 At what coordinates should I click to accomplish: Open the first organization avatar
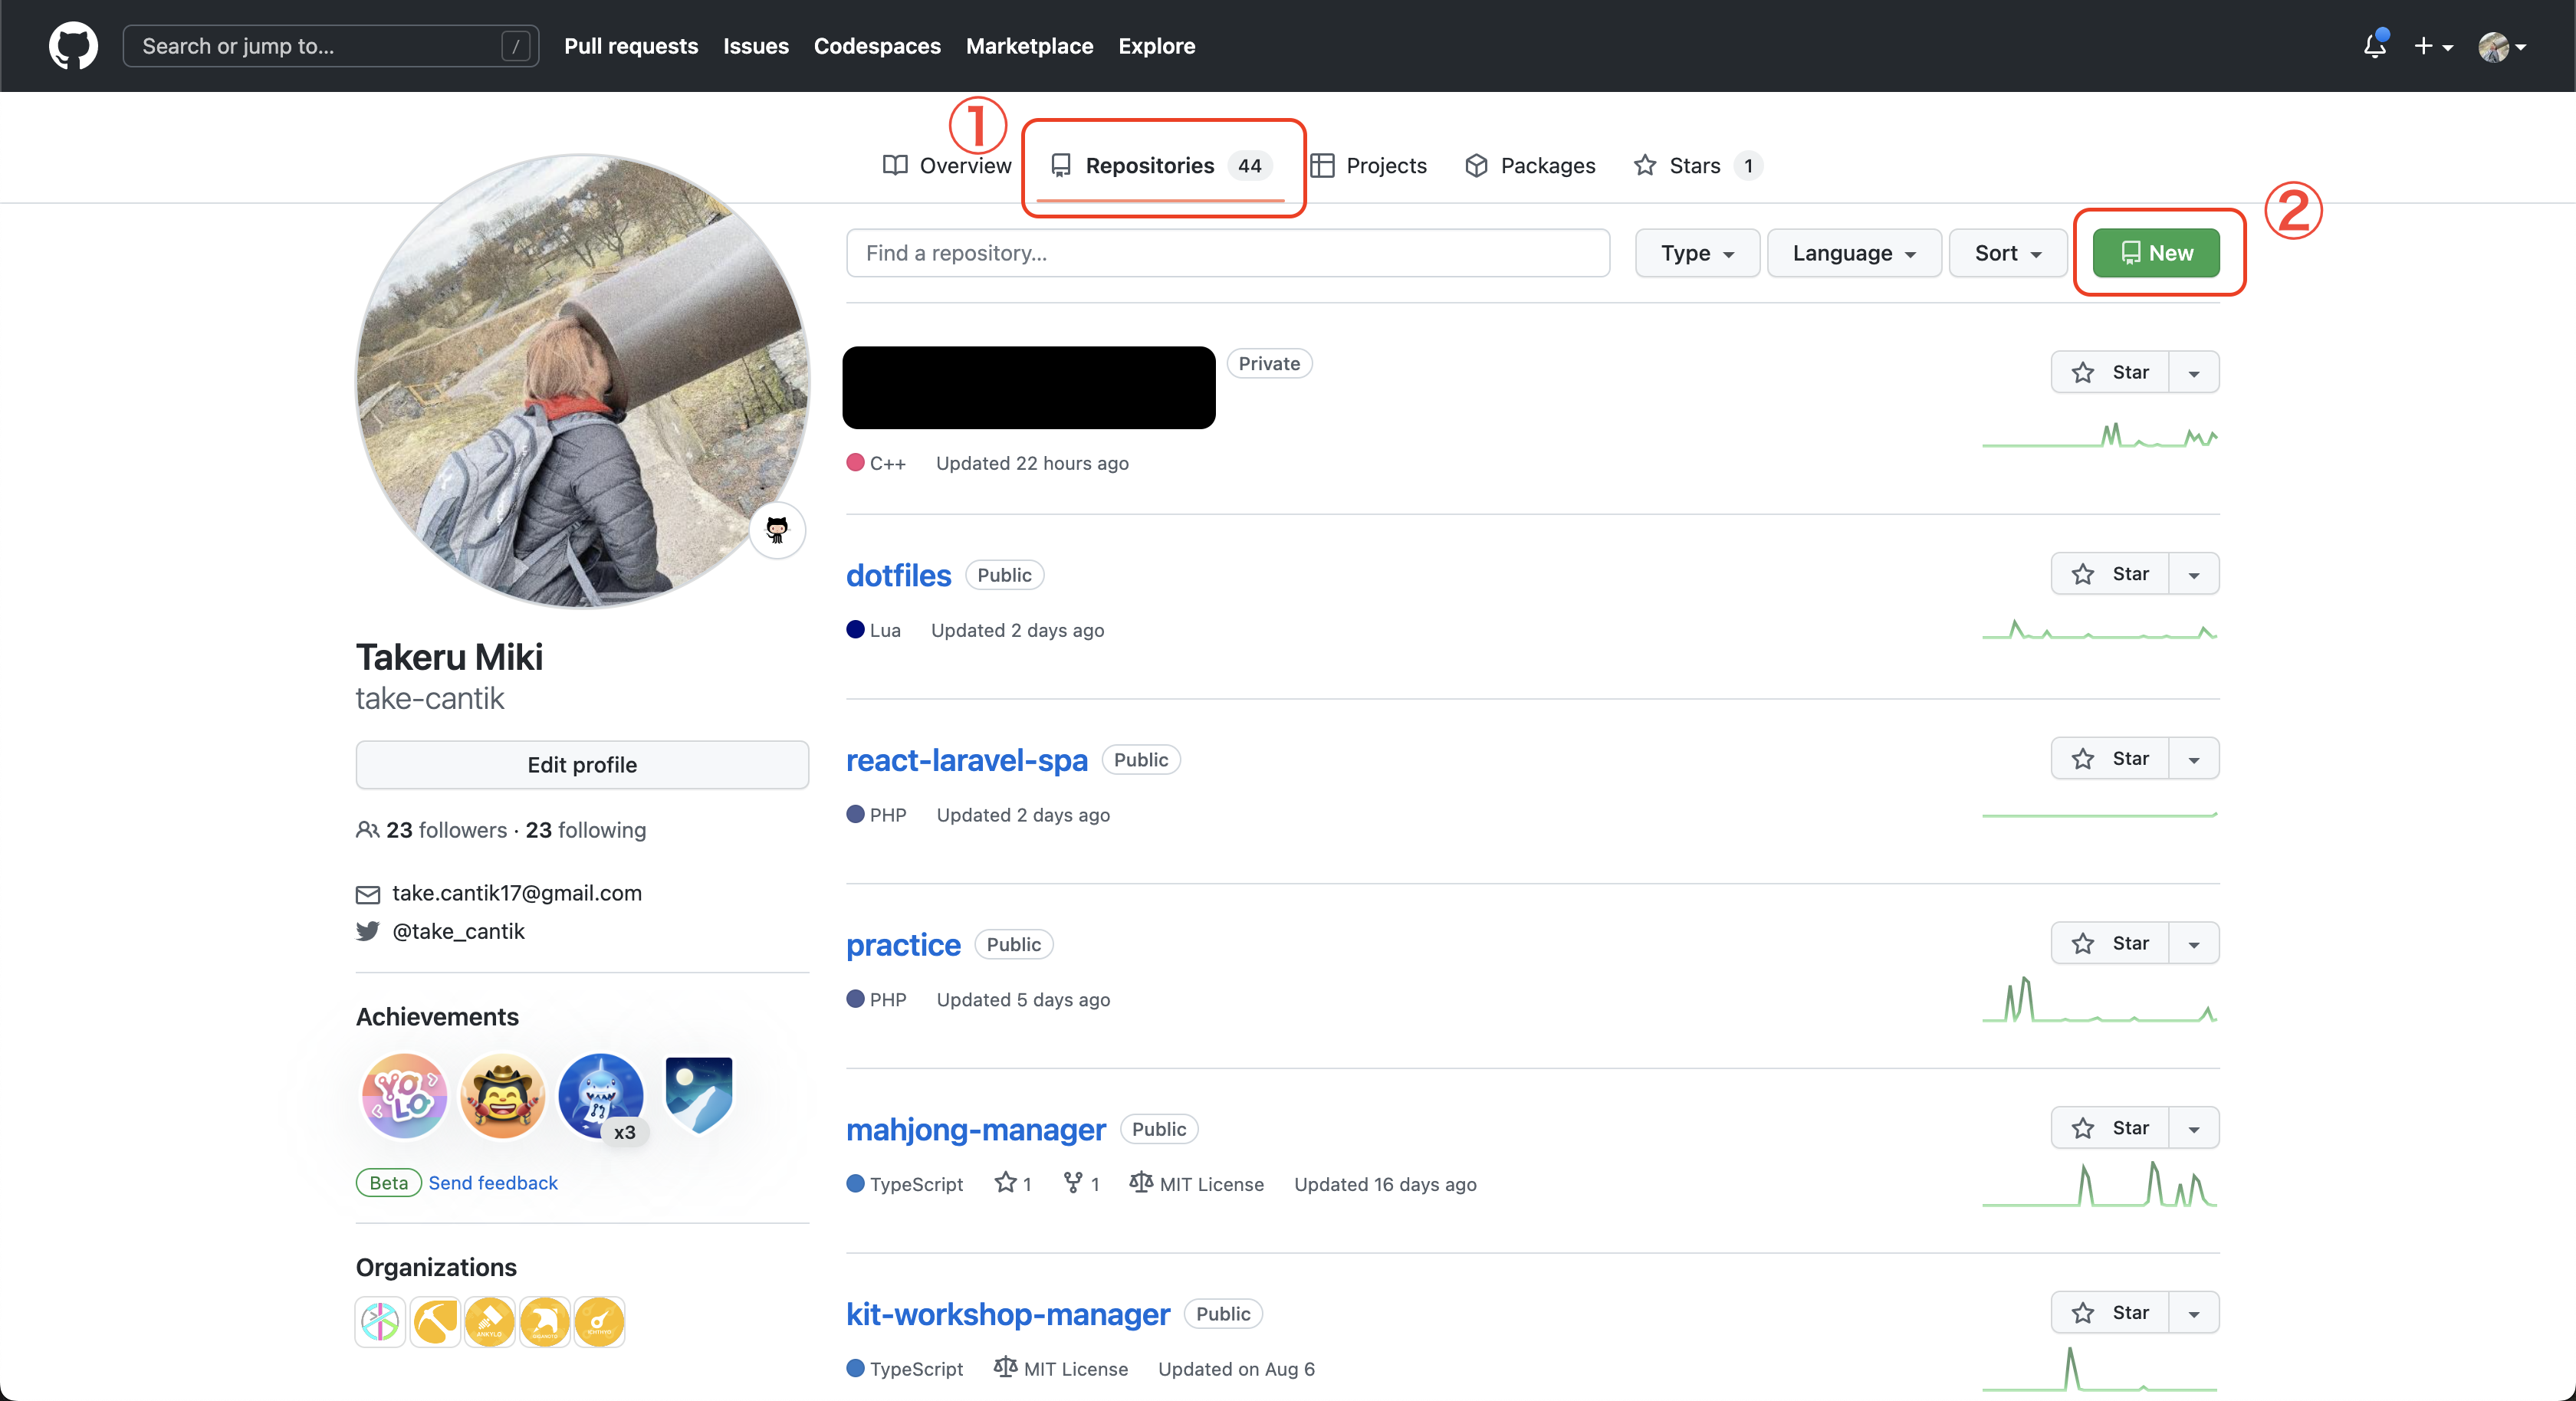(x=380, y=1322)
